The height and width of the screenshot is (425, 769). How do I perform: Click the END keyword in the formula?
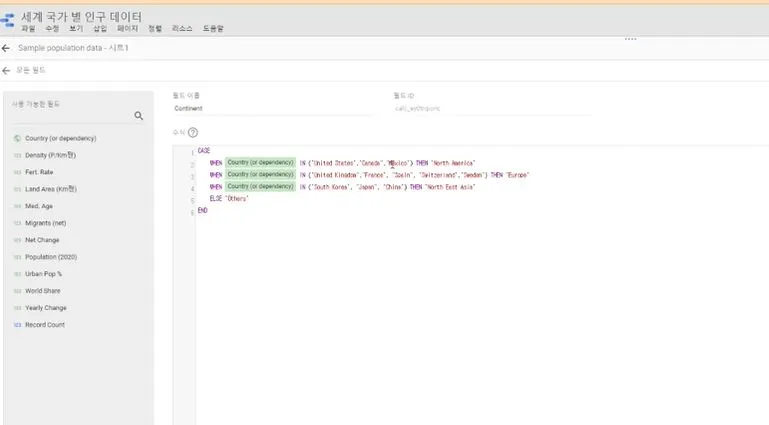pos(203,211)
